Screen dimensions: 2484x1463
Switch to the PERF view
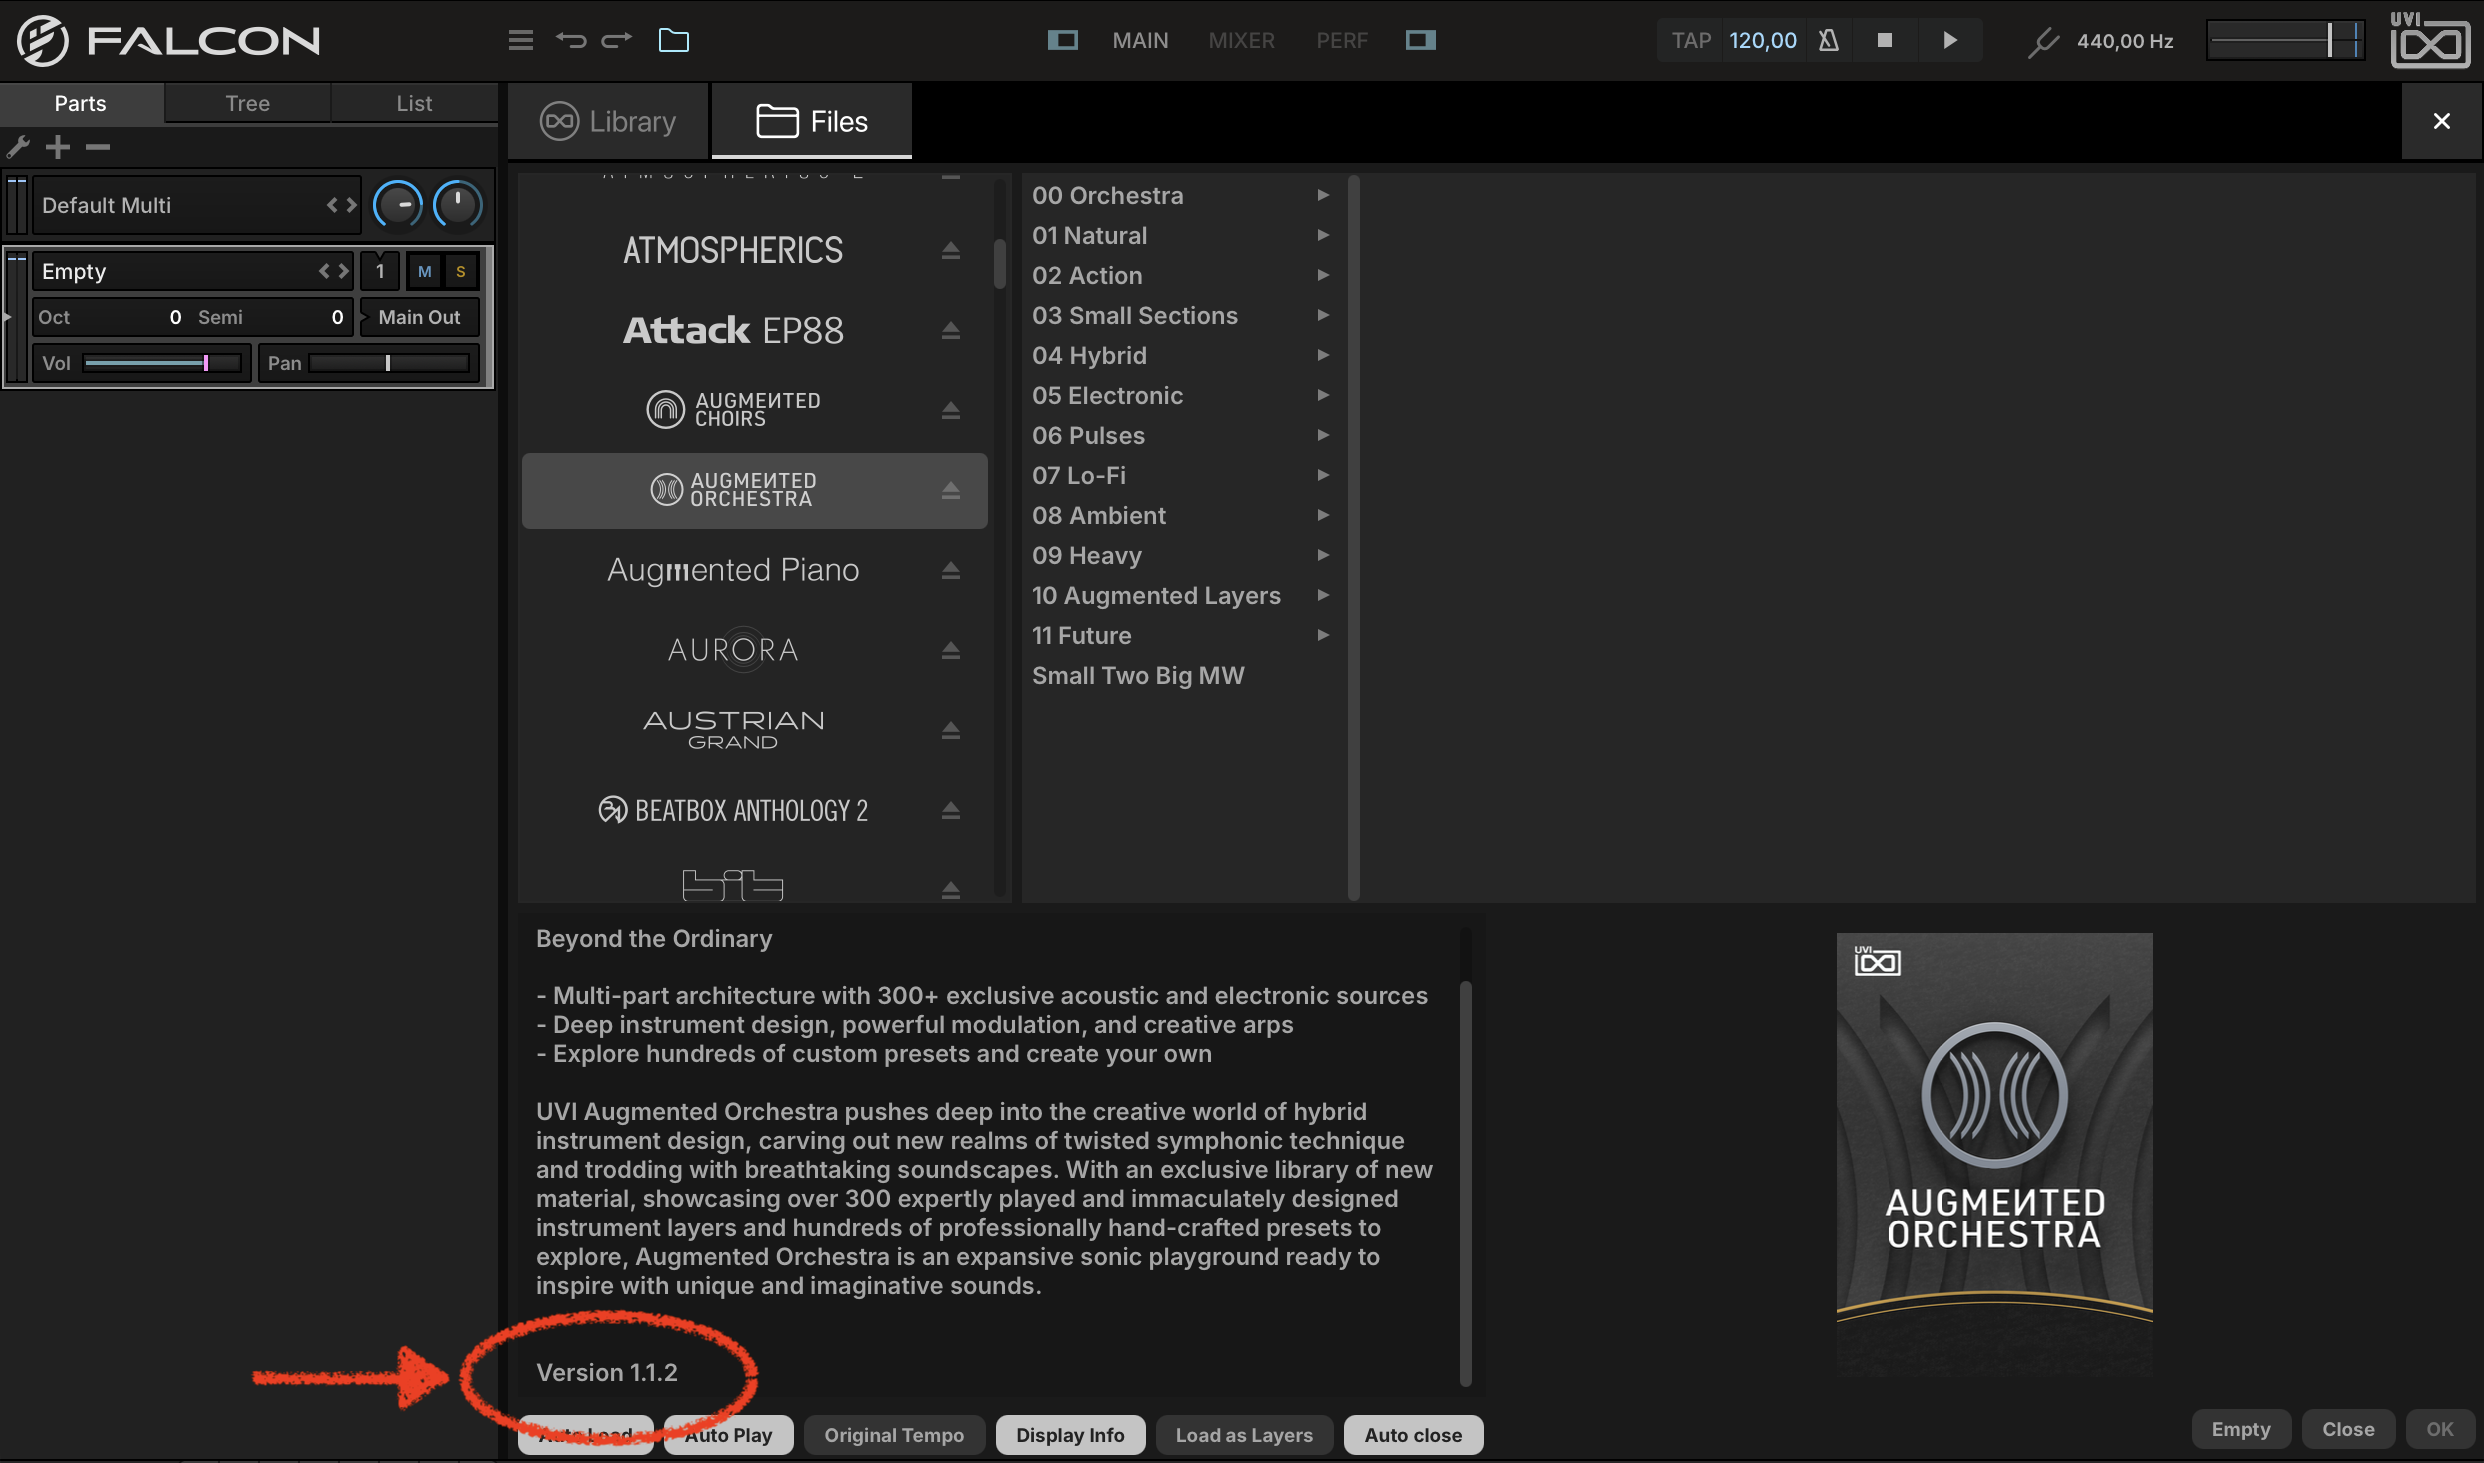pos(1341,40)
